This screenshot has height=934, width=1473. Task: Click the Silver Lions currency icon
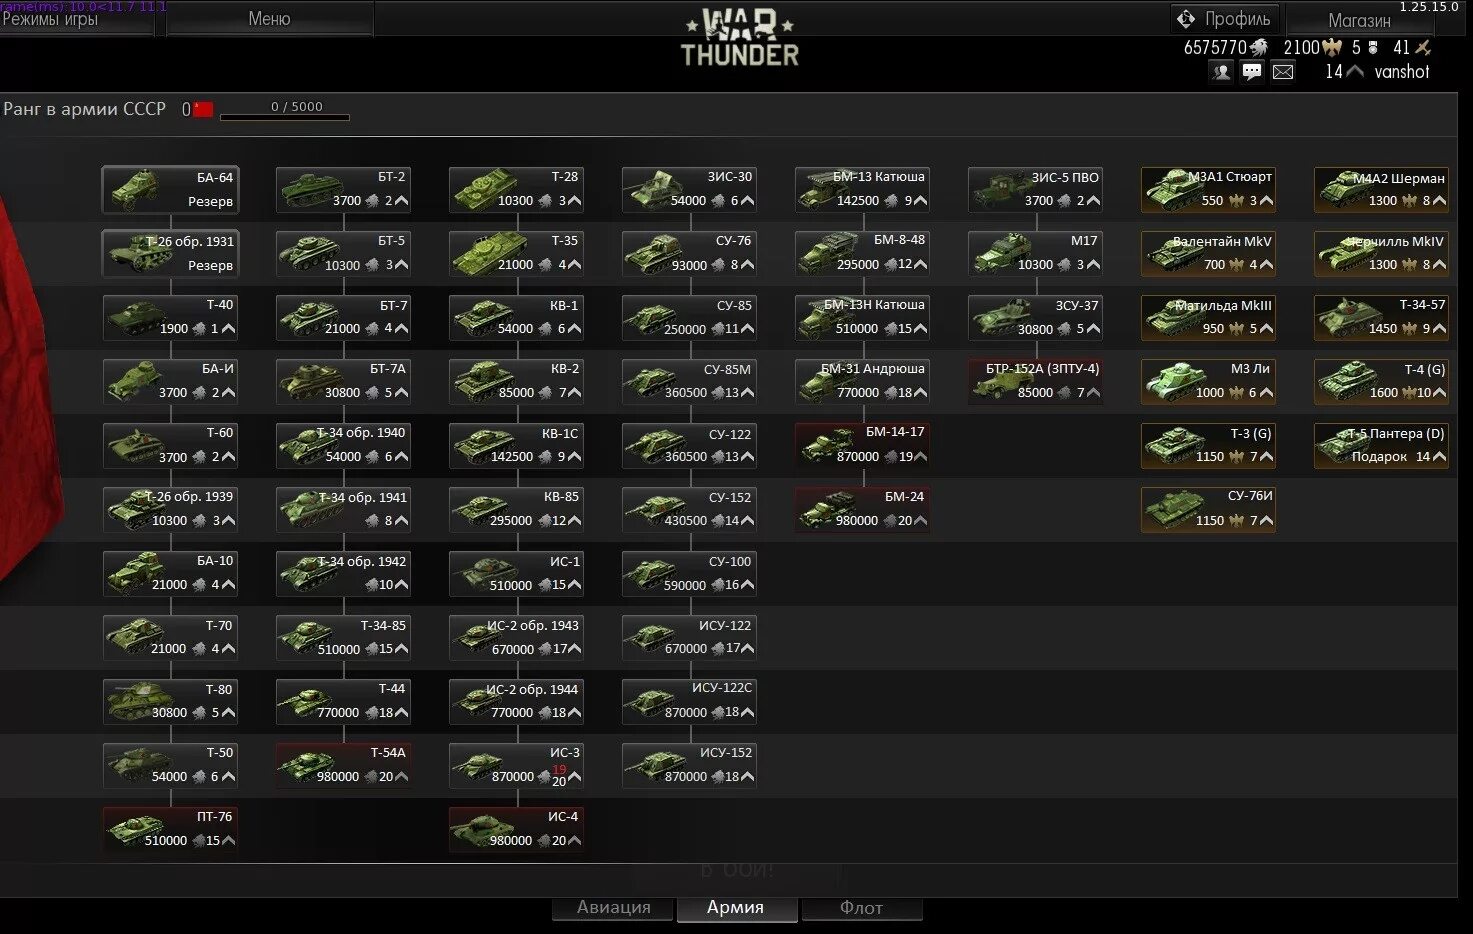click(x=1259, y=47)
